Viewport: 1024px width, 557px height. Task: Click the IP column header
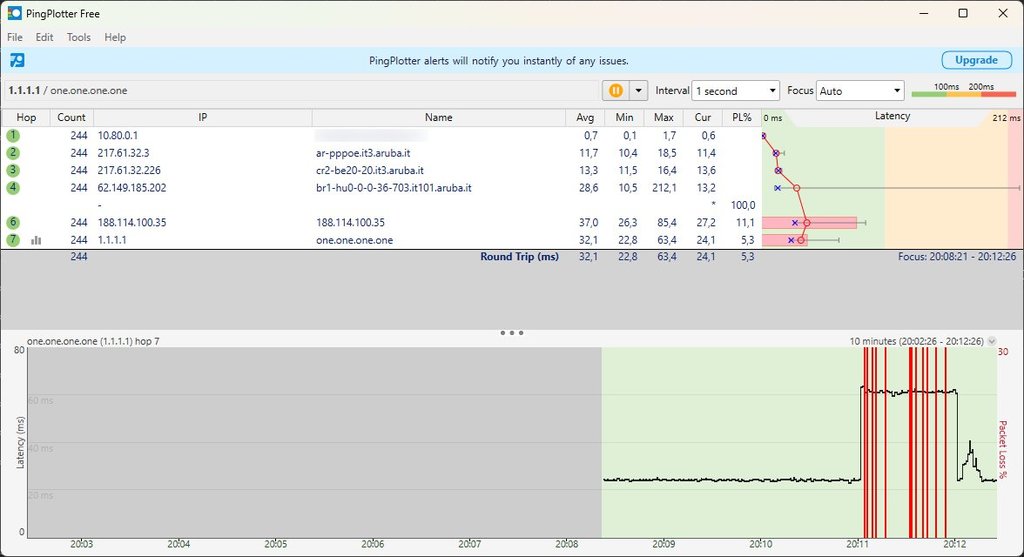(202, 118)
